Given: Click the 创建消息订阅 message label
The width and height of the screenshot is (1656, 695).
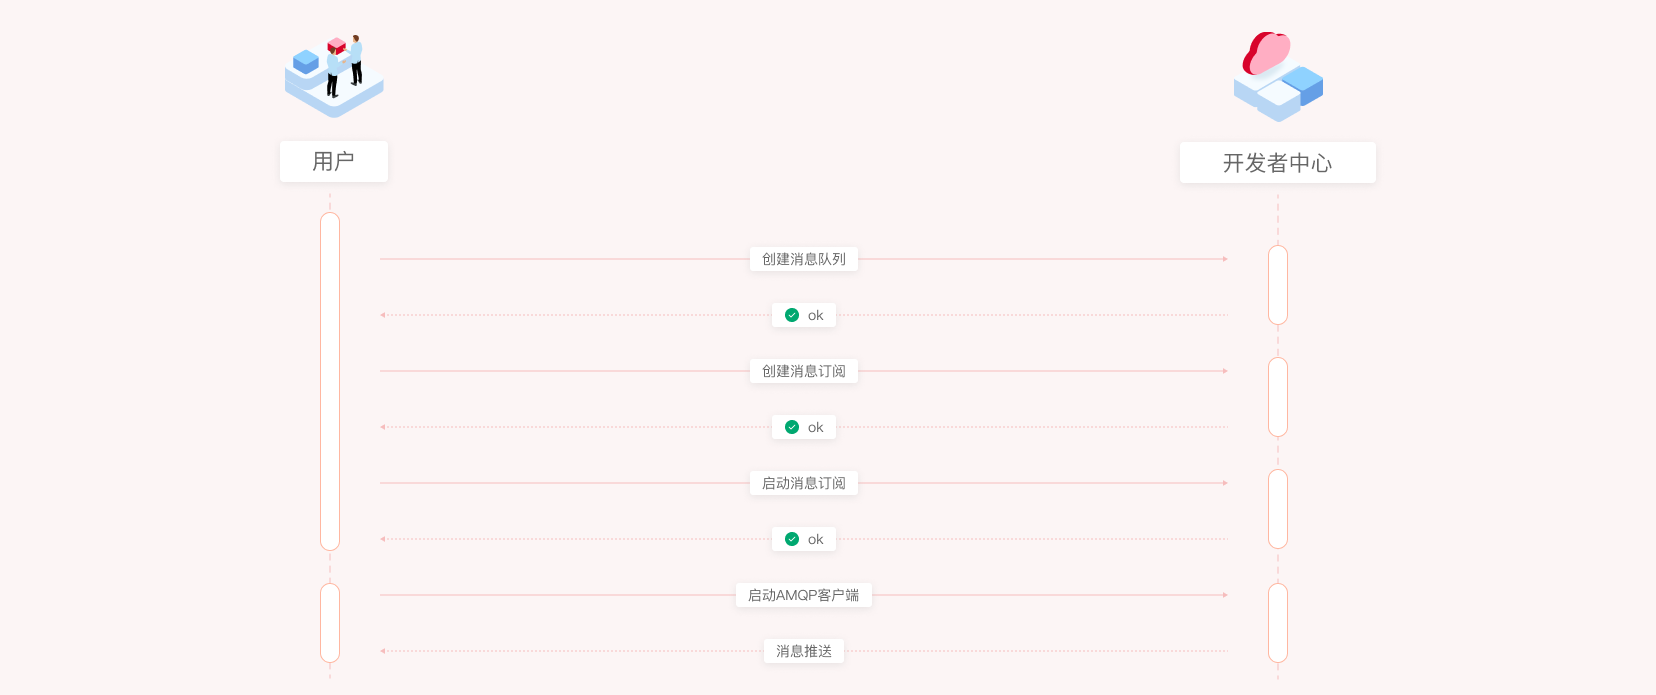Looking at the screenshot, I should point(804,371).
